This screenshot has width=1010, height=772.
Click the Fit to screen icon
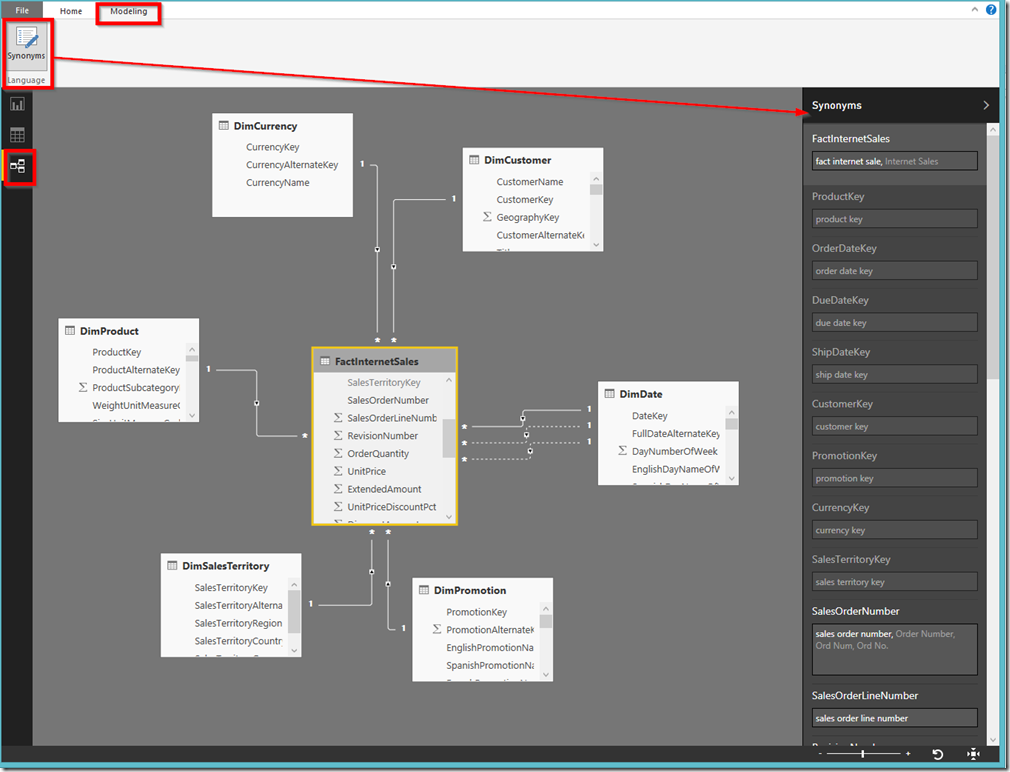(x=972, y=754)
